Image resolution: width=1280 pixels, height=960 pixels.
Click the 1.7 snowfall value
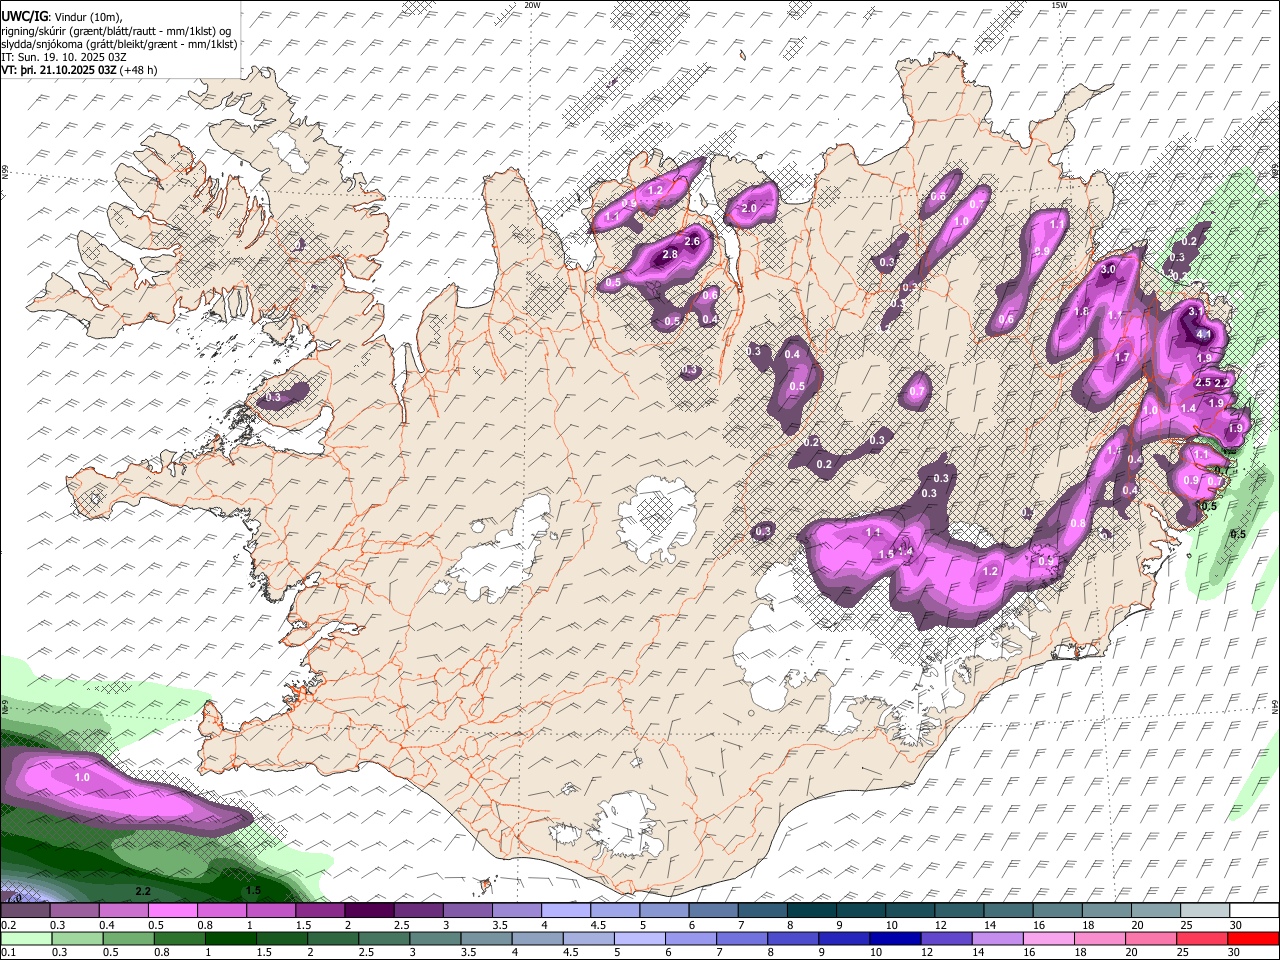(x=1122, y=357)
